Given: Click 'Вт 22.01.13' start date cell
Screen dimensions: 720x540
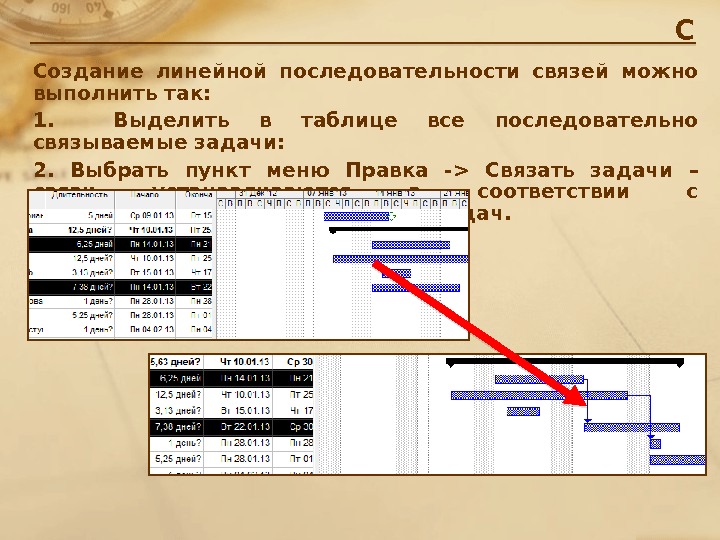Looking at the screenshot, I should pos(244,427).
